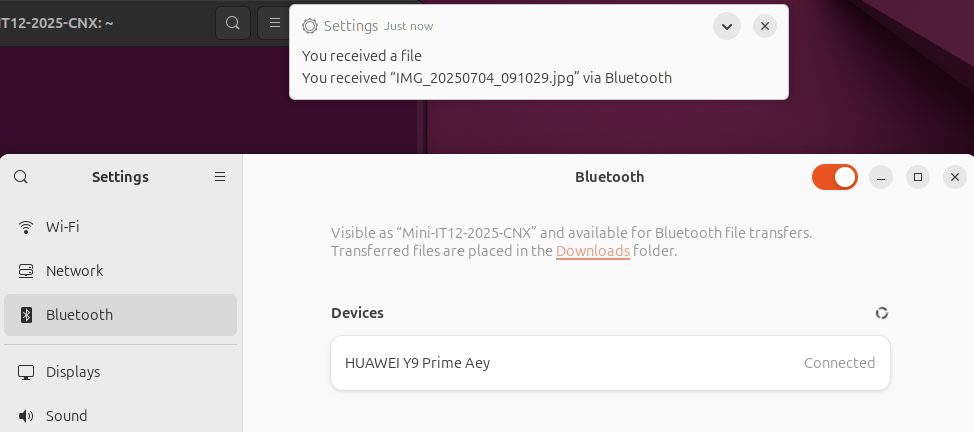
Task: Open the Downloads folder link
Action: click(x=593, y=251)
